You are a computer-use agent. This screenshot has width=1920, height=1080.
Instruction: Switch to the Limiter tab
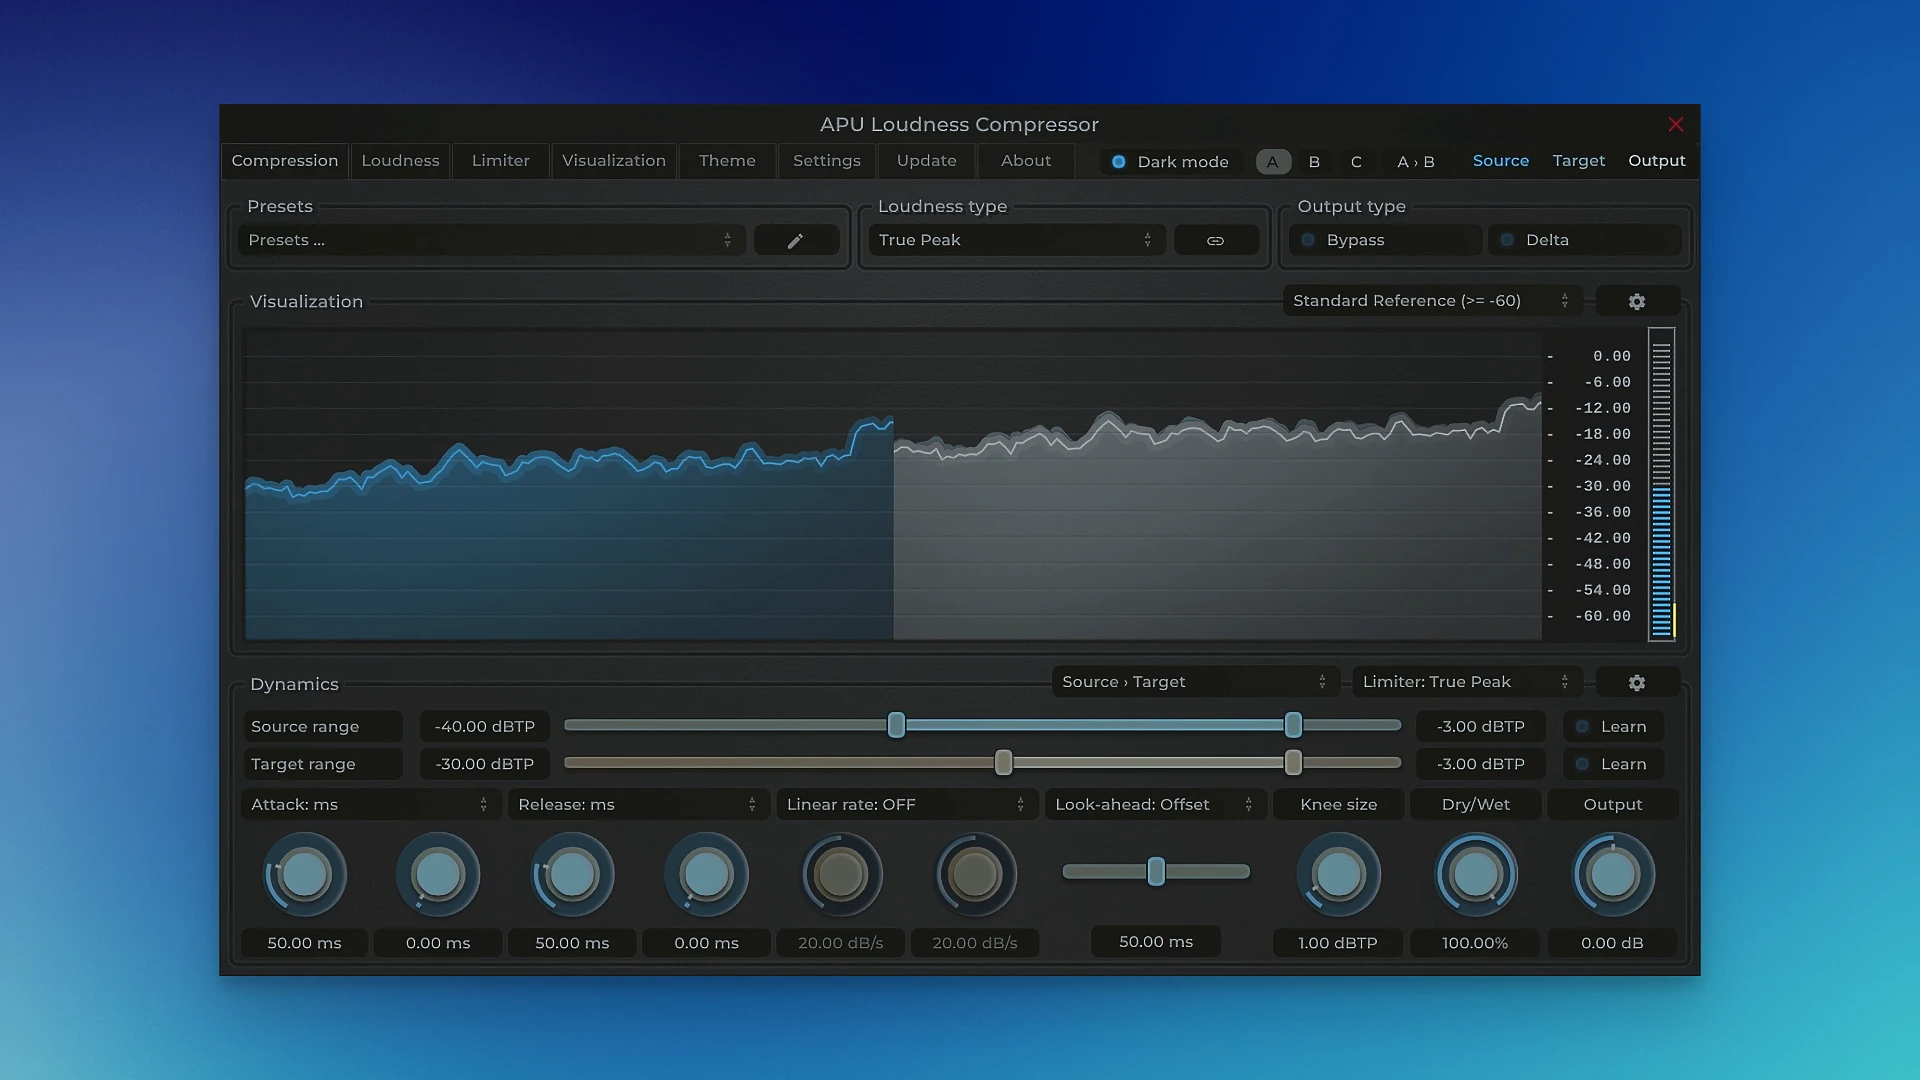pyautogui.click(x=500, y=161)
